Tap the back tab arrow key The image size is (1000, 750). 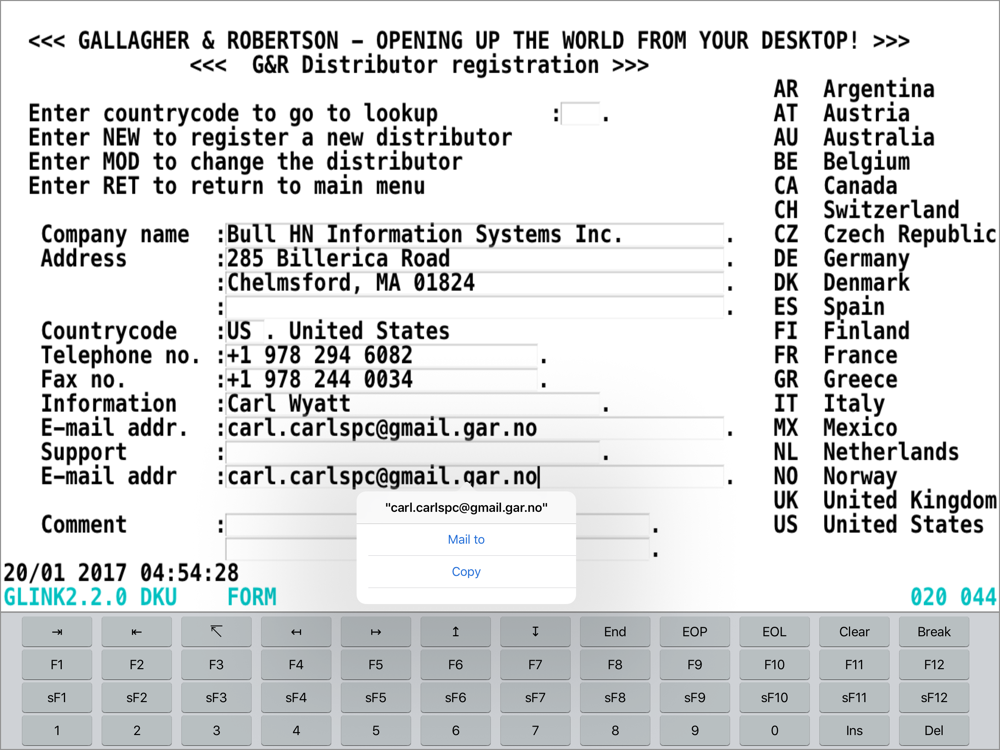pos(136,631)
